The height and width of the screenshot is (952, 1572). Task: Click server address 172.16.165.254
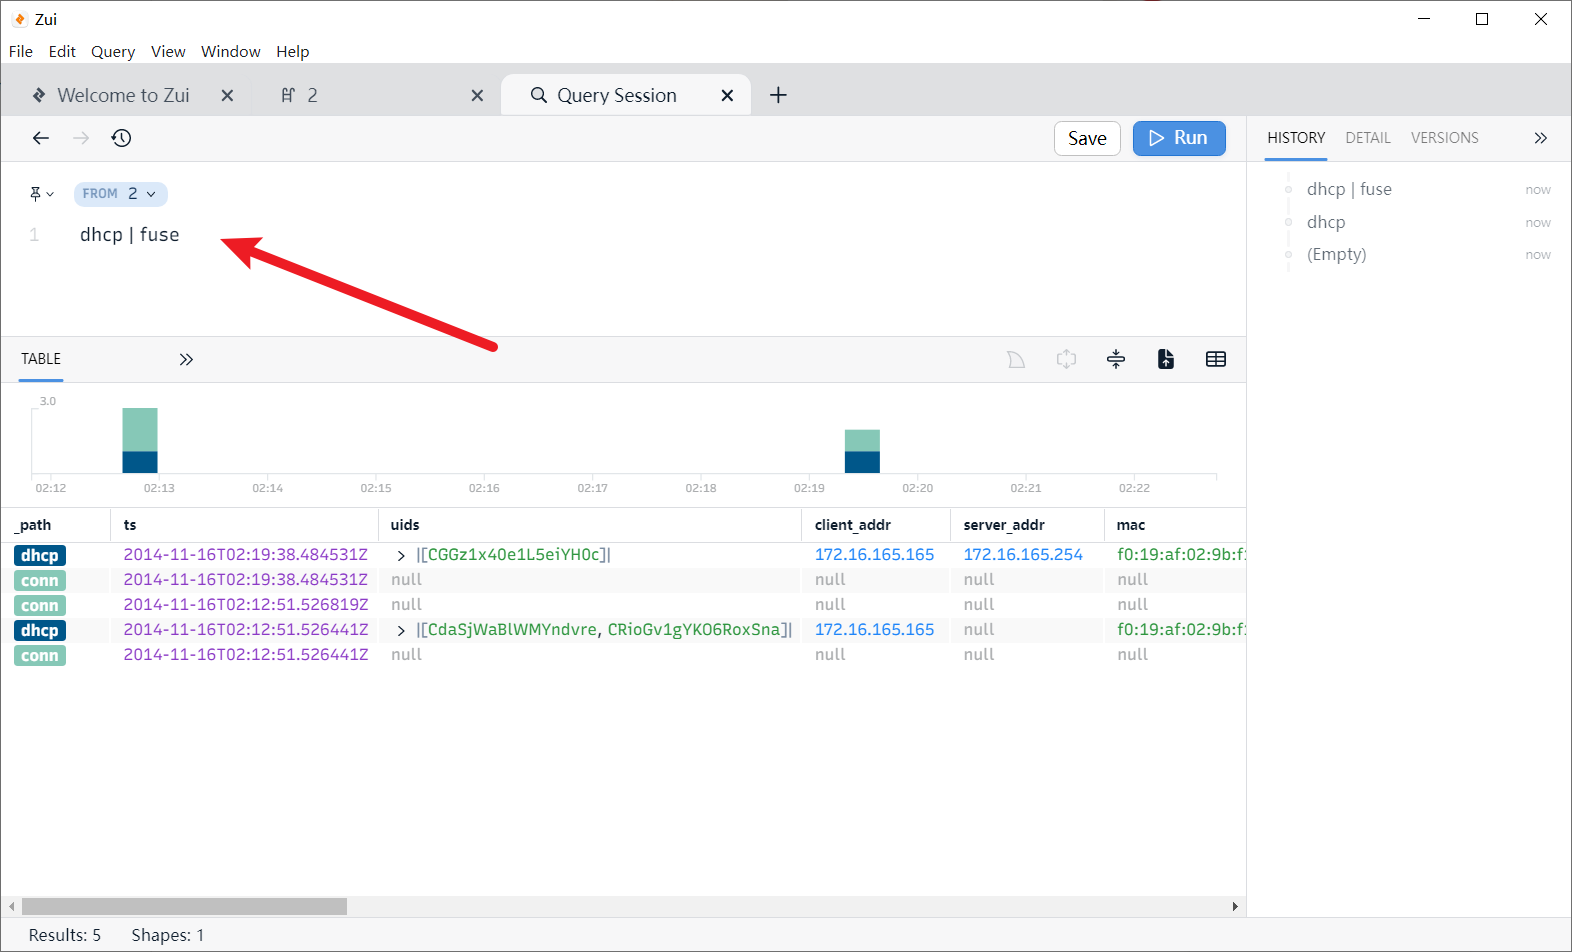(x=1023, y=554)
